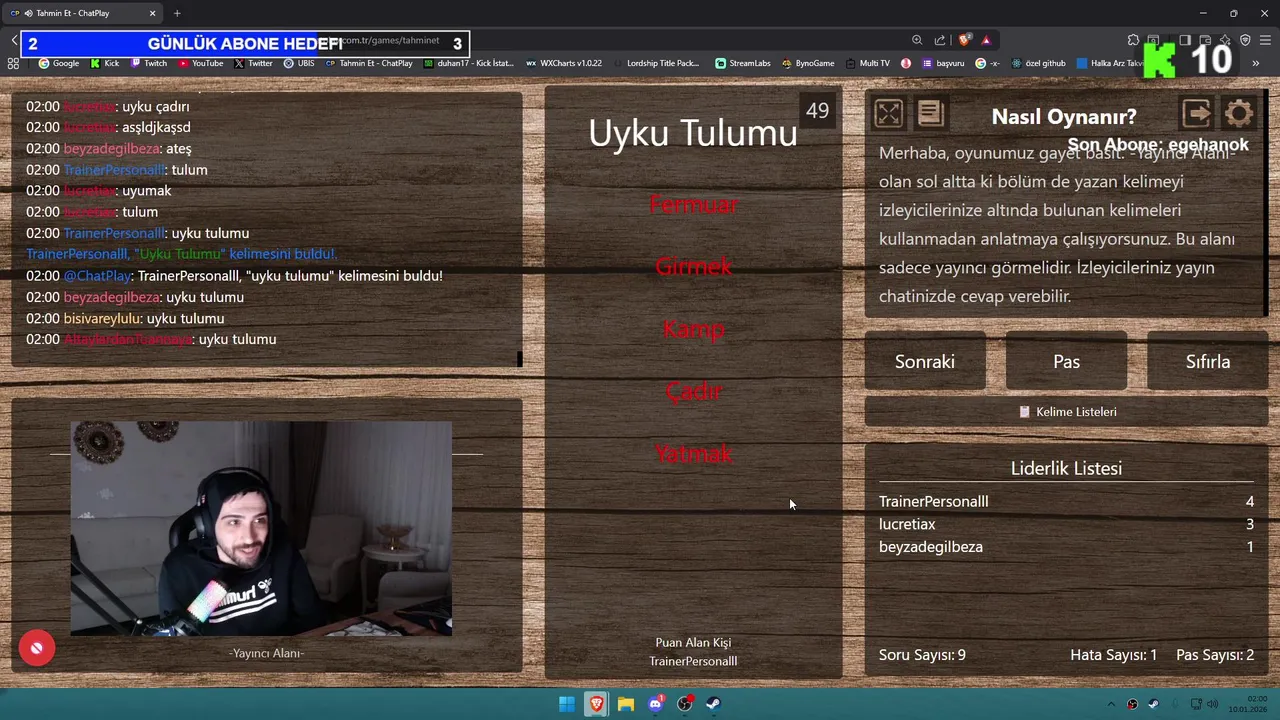Open the Kelime Listeleri button
The height and width of the screenshot is (720, 1280).
[1067, 412]
